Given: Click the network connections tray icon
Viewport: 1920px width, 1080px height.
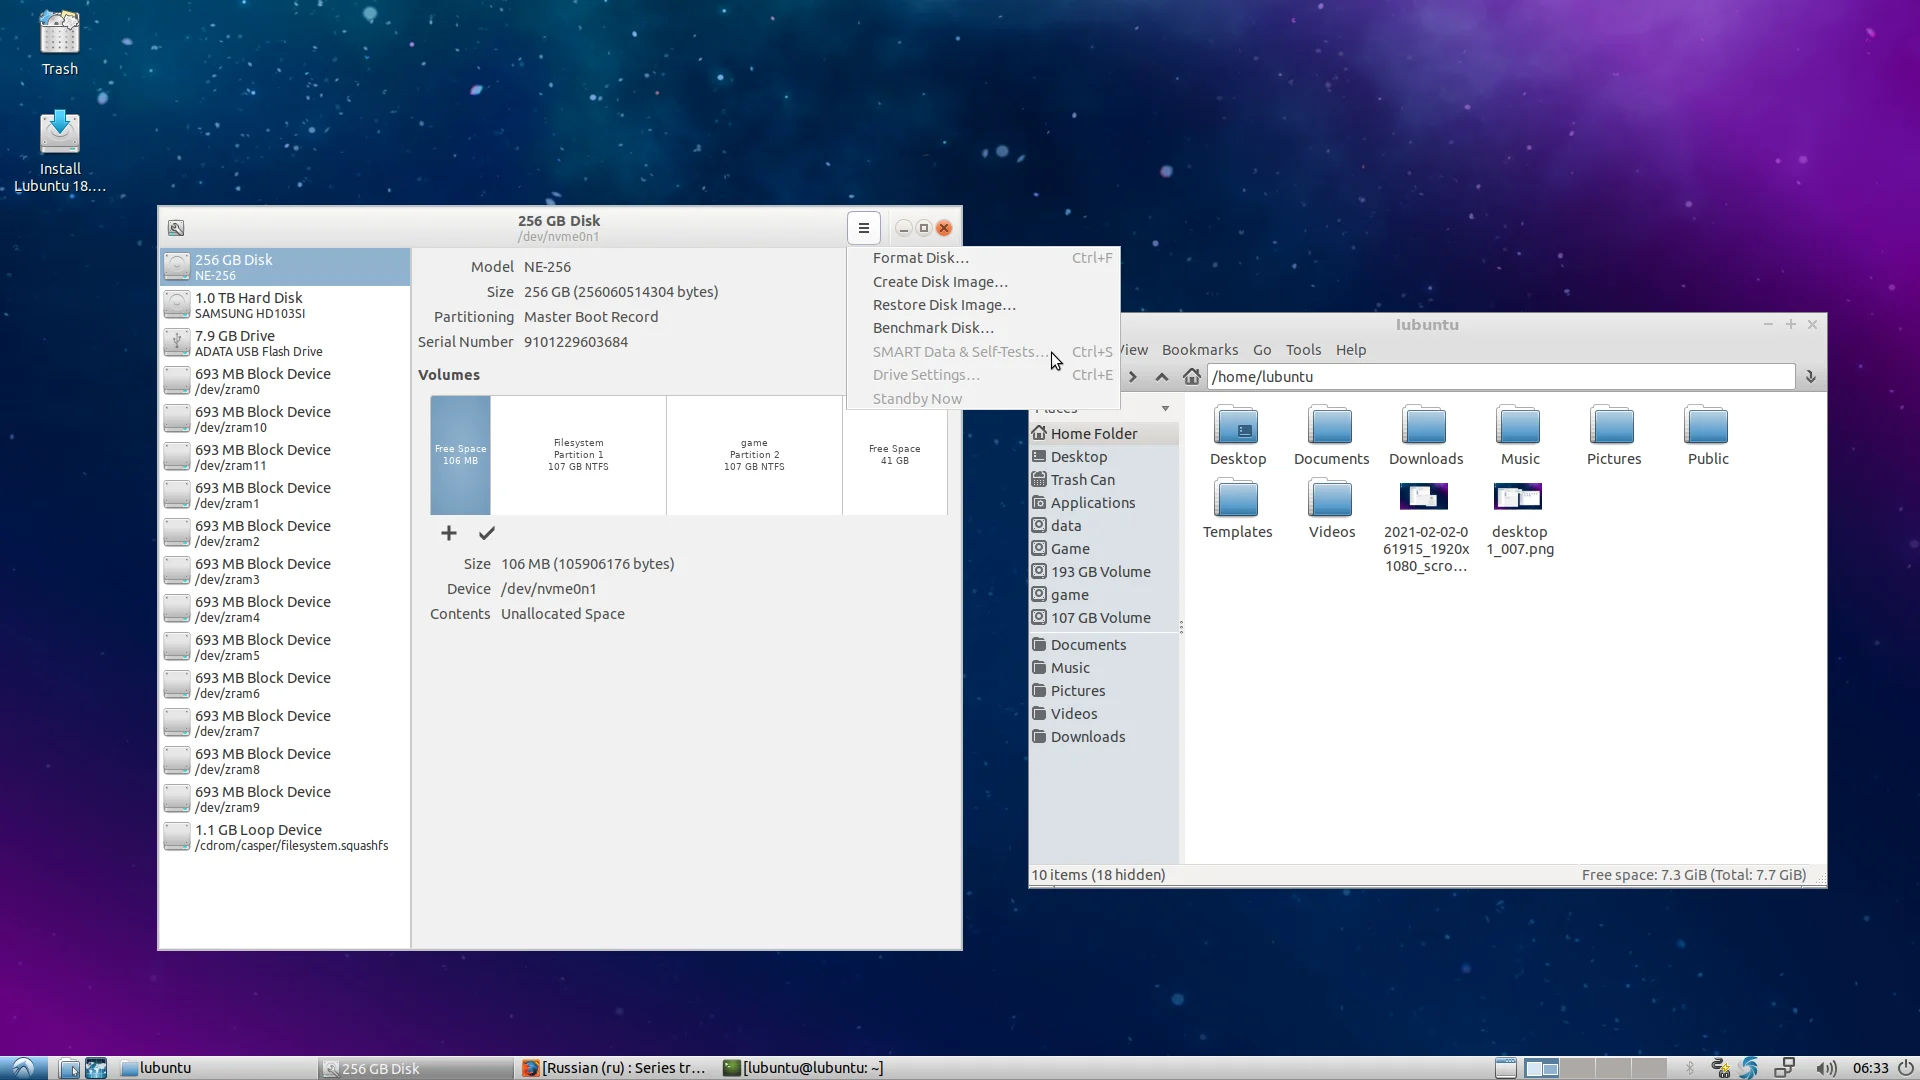Looking at the screenshot, I should pyautogui.click(x=1785, y=1068).
